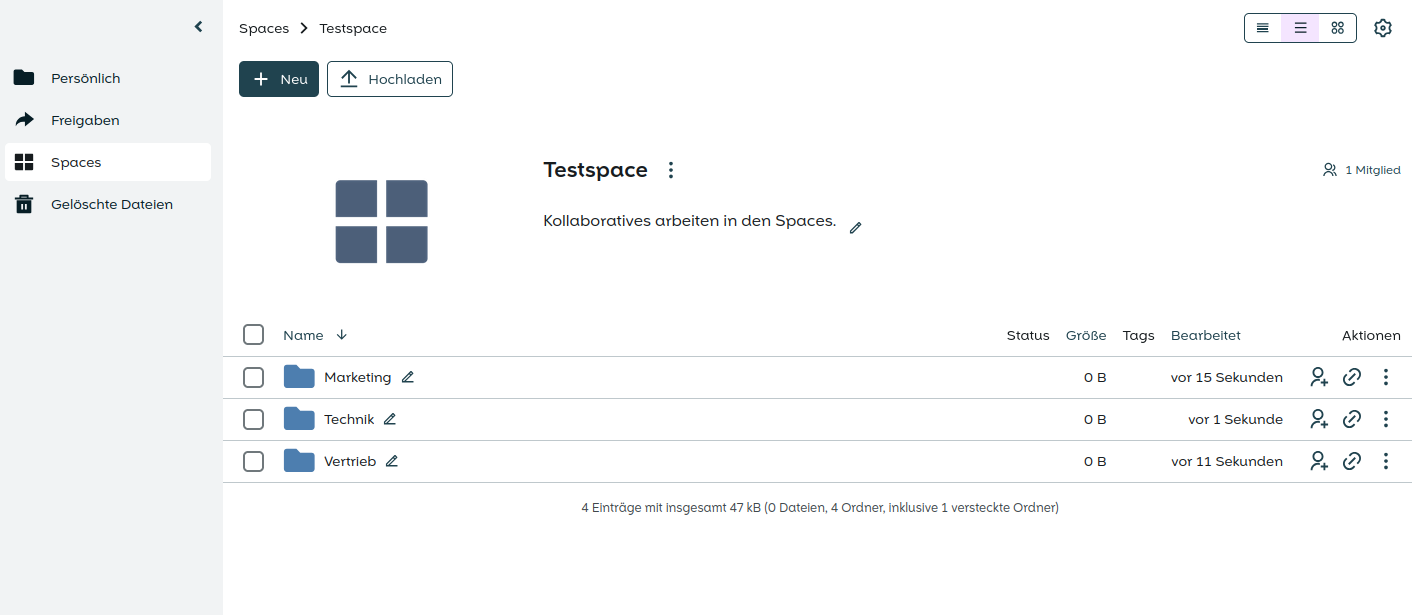Select the Marketing folder checkbox

click(x=253, y=377)
